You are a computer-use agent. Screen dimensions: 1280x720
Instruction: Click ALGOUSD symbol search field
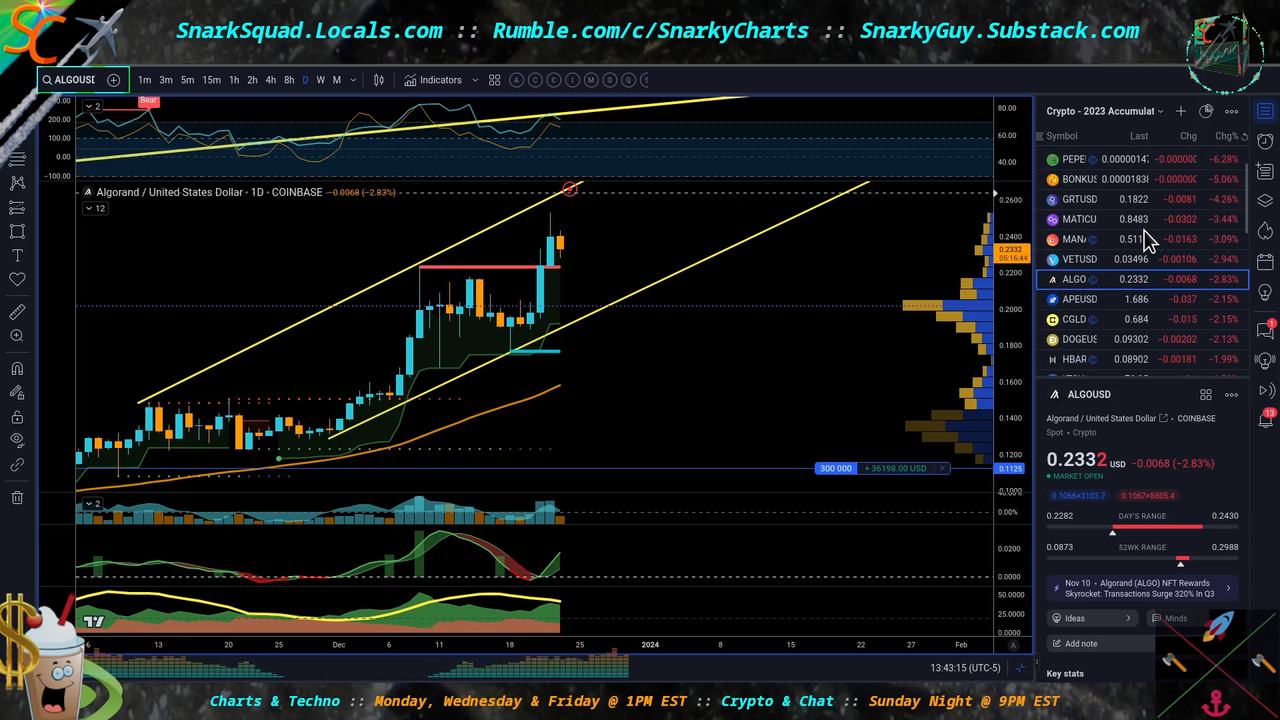[x=70, y=80]
